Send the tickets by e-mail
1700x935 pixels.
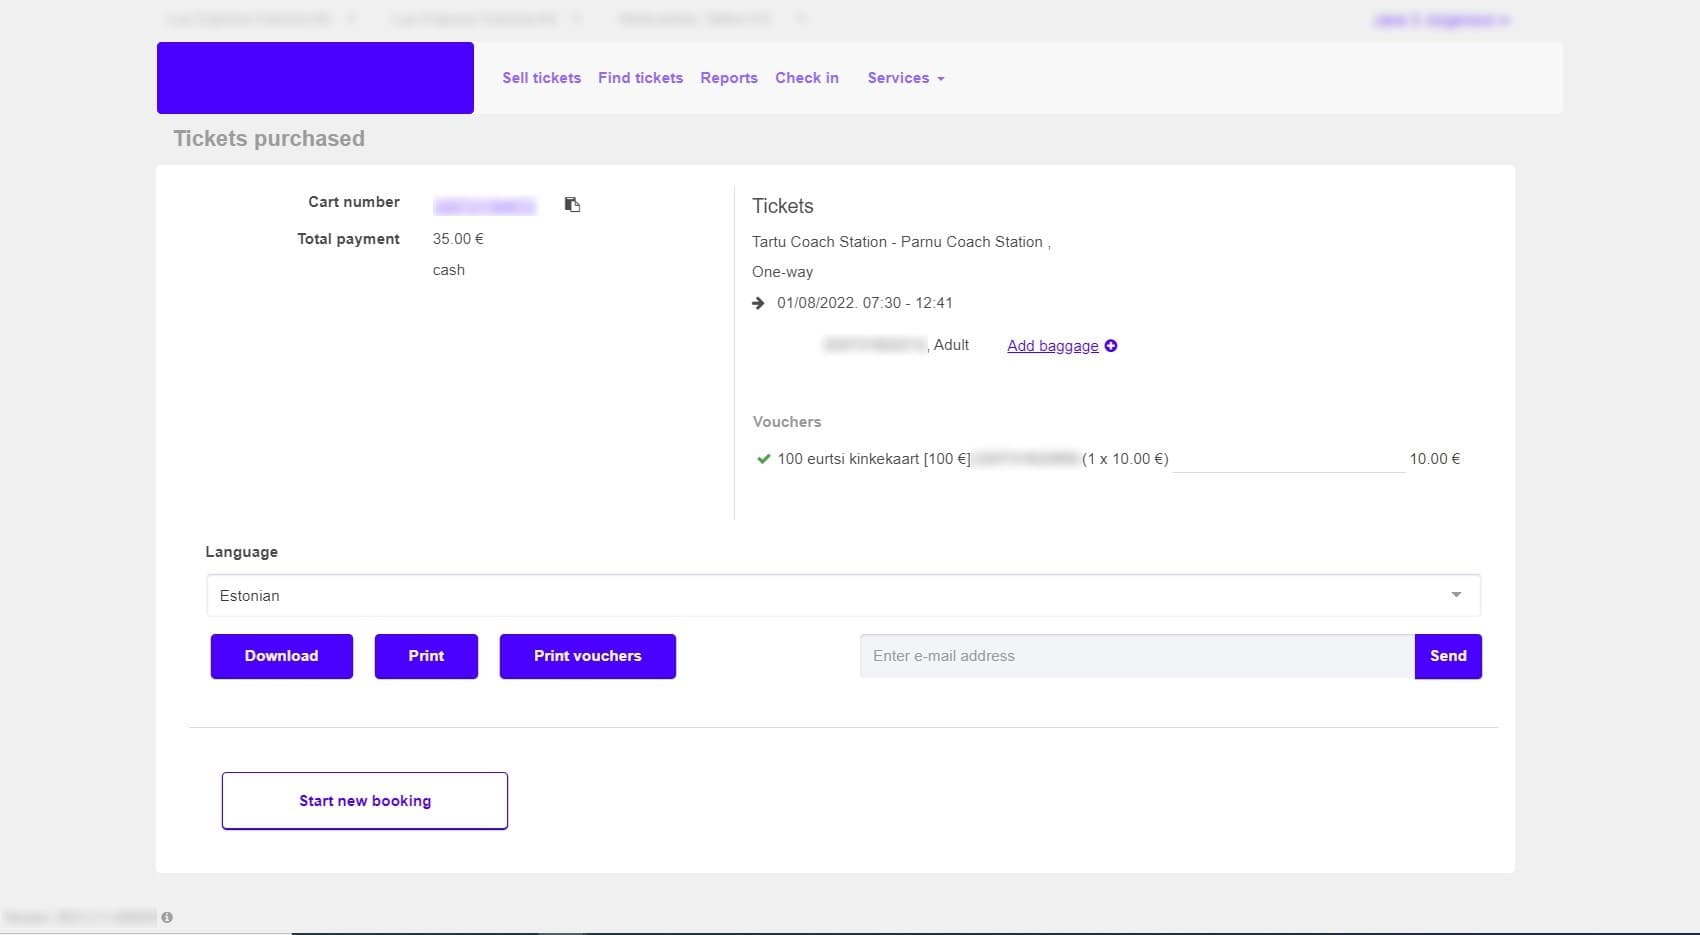click(1447, 656)
